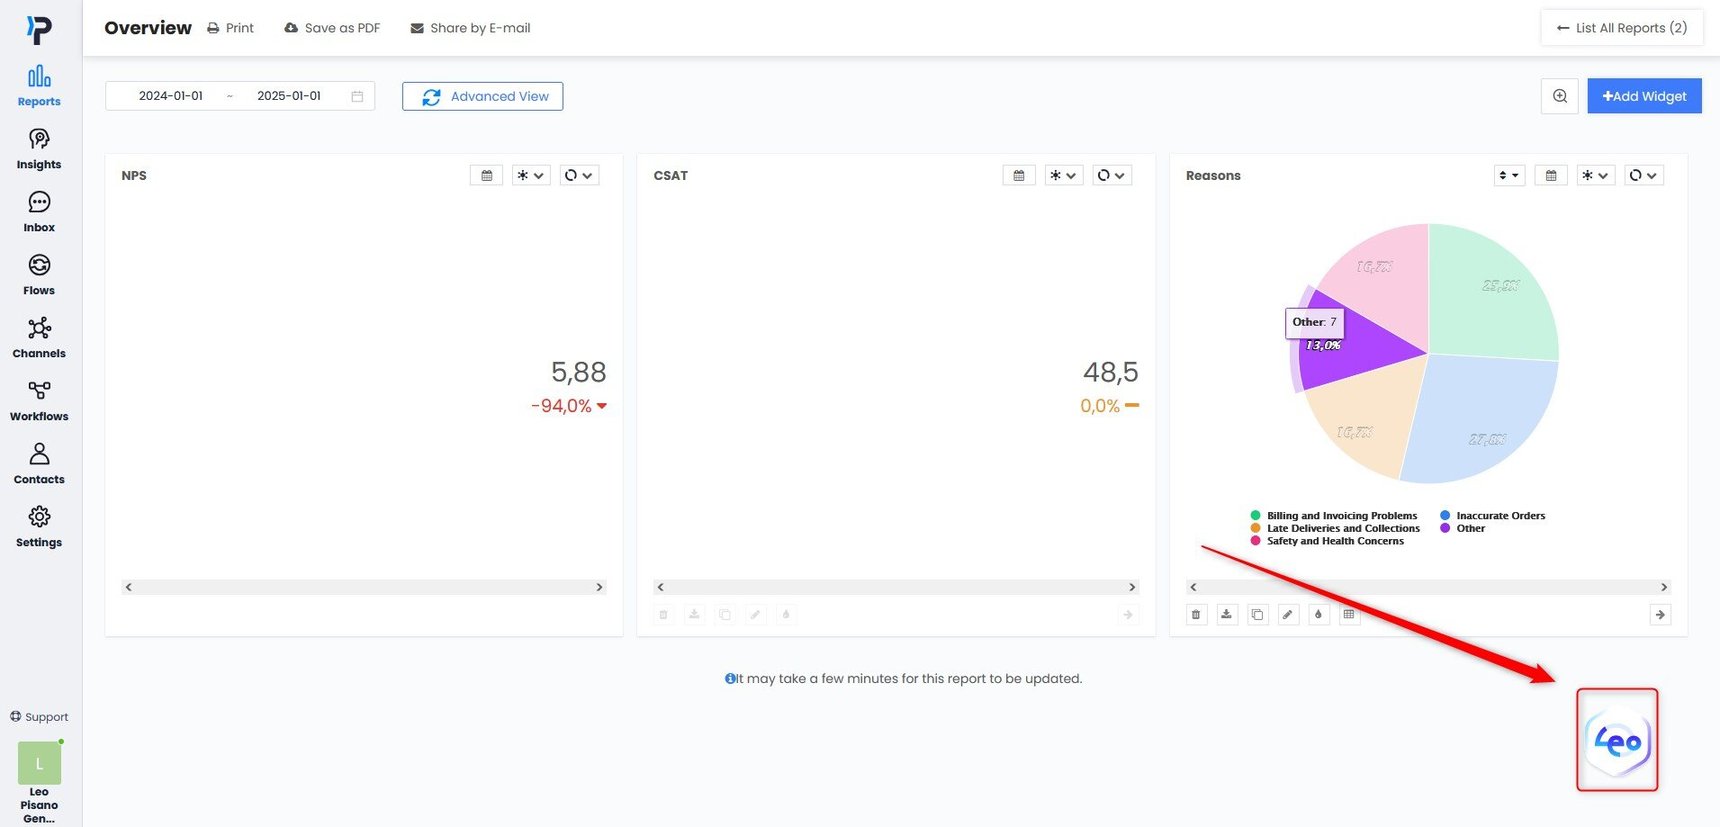This screenshot has width=1720, height=827.
Task: Open date picker on Reasons widget
Action: click(1550, 175)
